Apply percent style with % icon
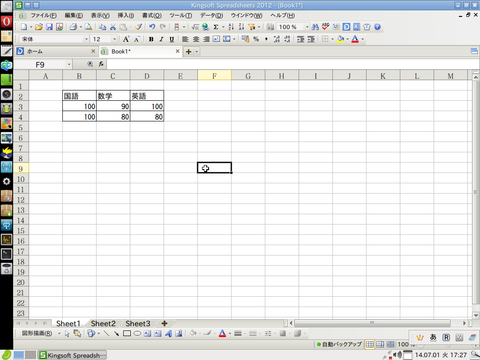This screenshot has height=360, width=480. coord(256,39)
